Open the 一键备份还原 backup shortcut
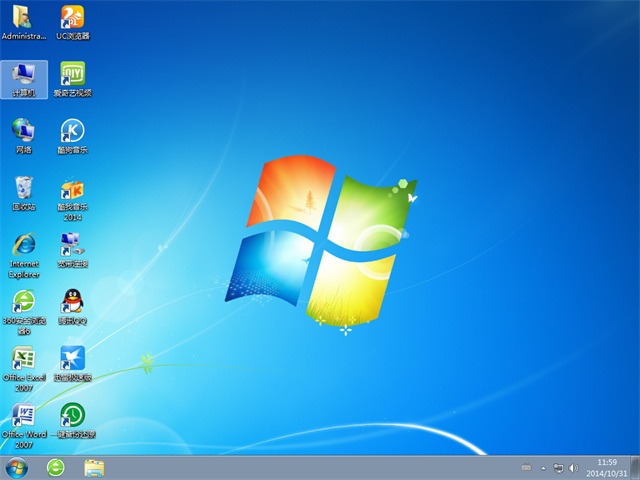 point(73,420)
